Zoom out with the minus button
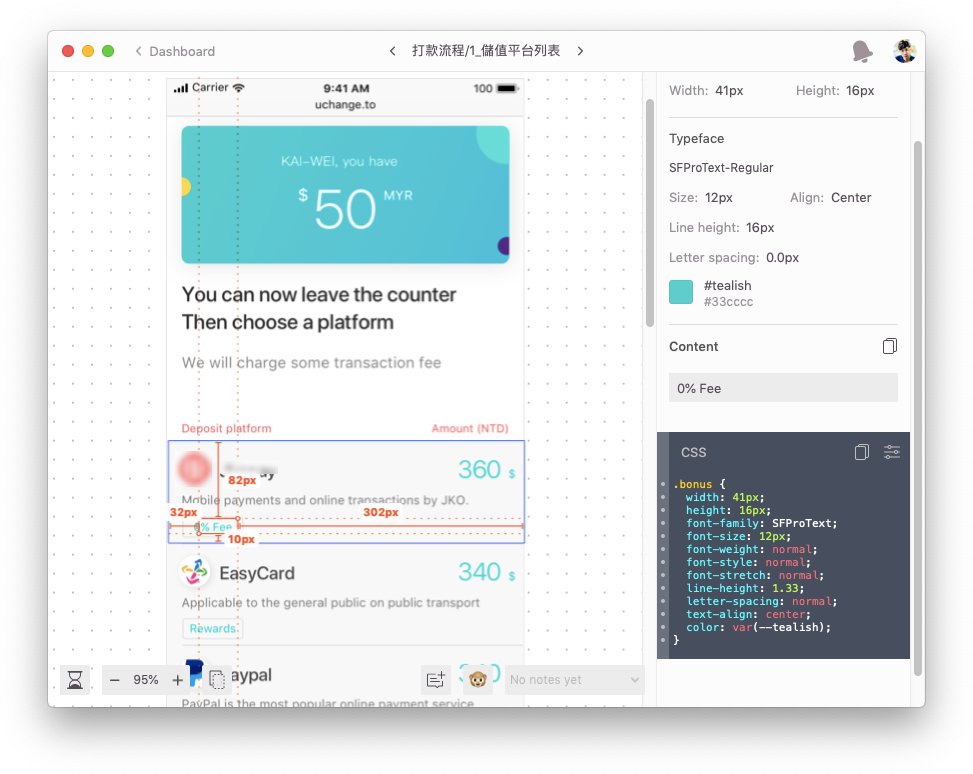The height and width of the screenshot is (774, 973). [x=114, y=680]
